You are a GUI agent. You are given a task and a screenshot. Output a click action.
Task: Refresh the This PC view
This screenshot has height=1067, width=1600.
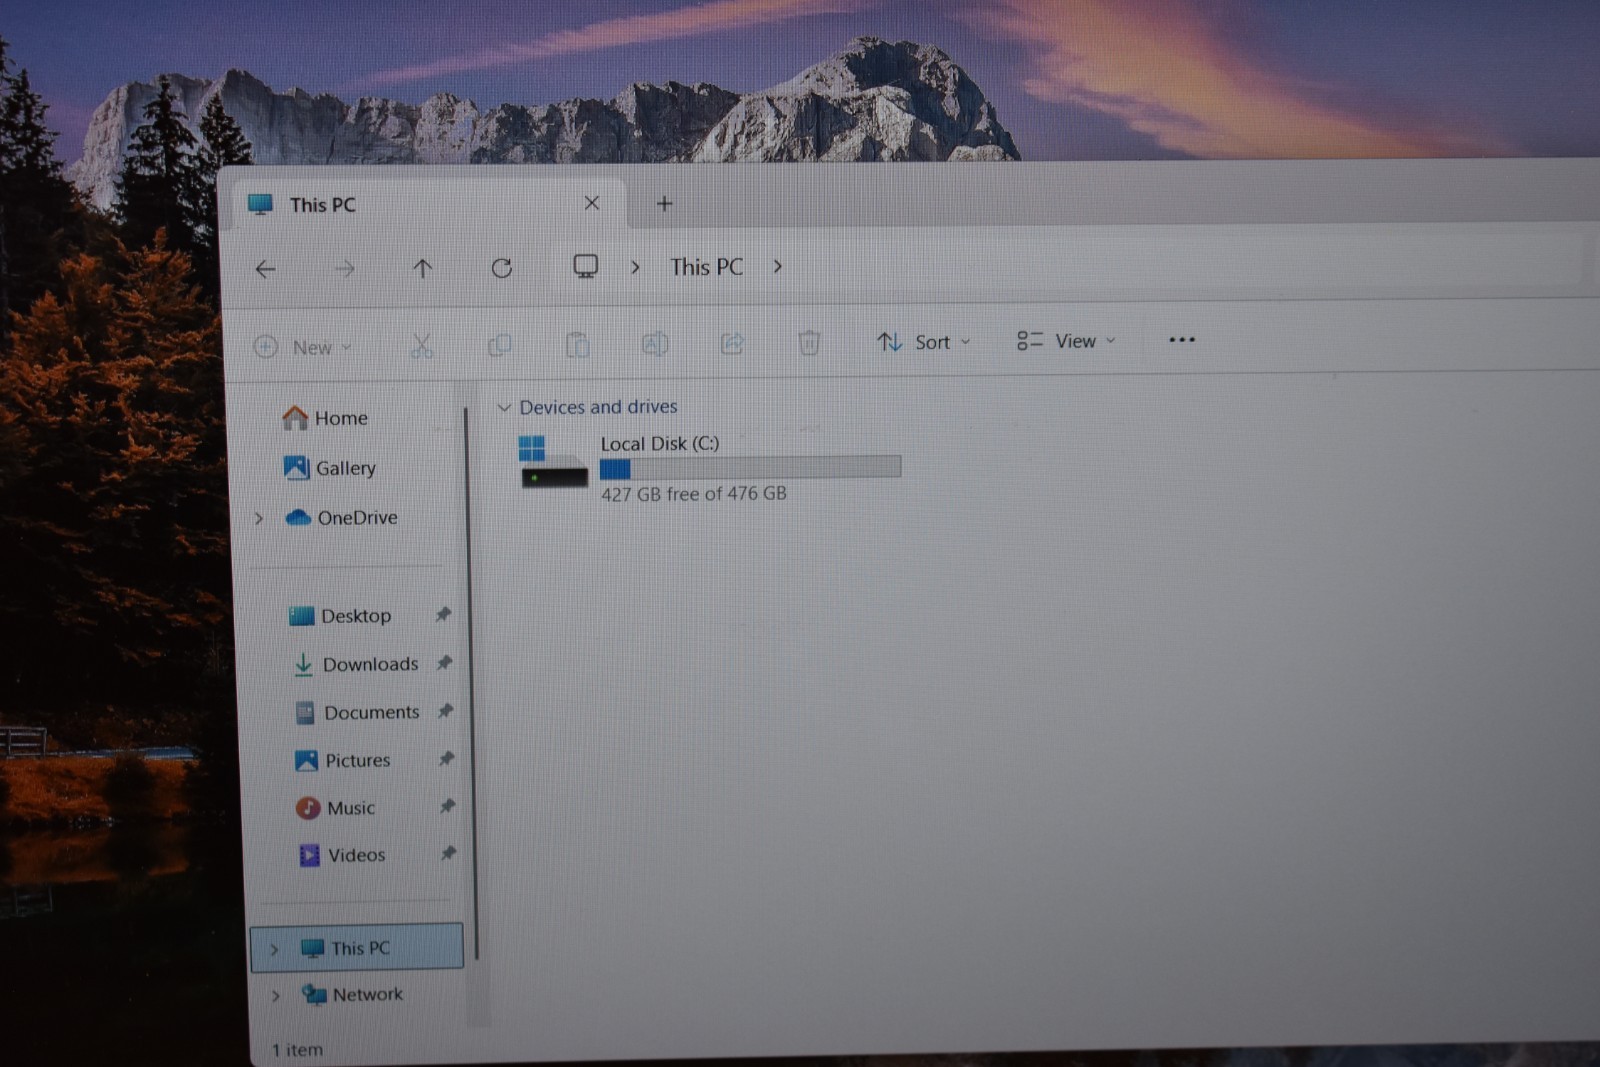(x=502, y=267)
